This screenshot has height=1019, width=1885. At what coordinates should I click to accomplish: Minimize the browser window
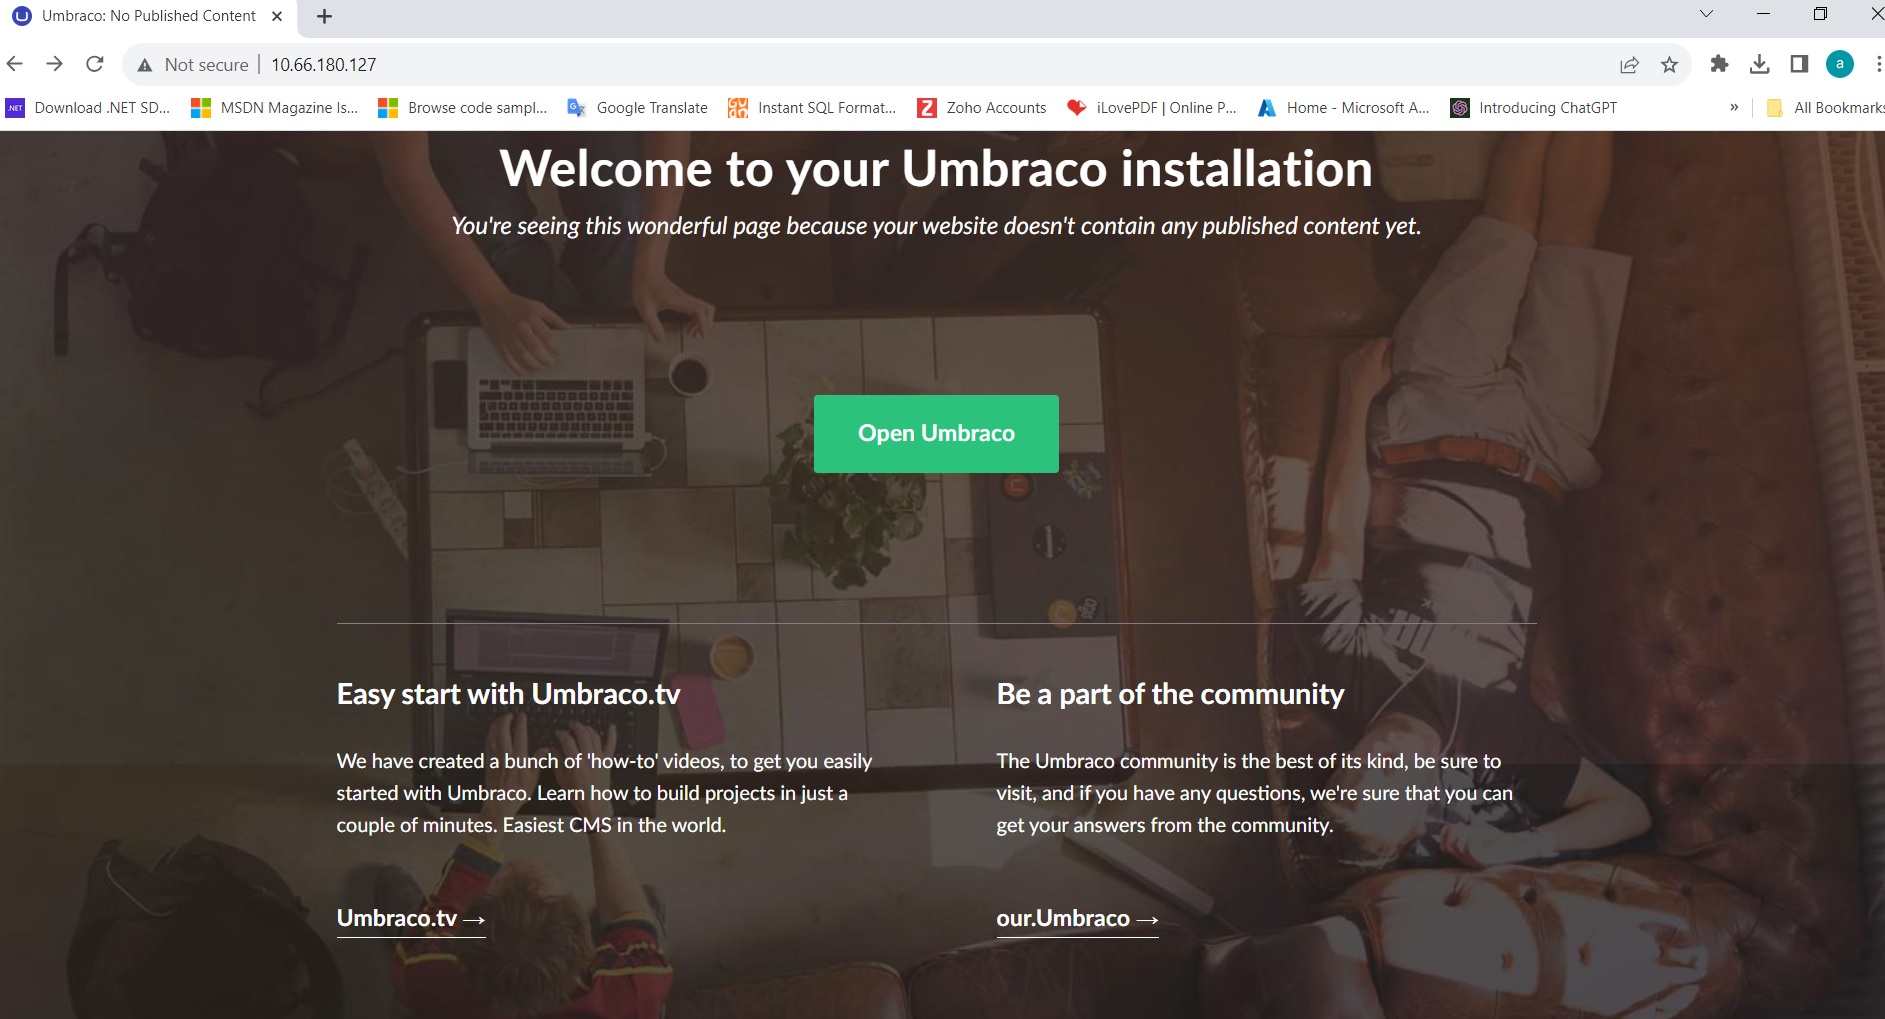pyautogui.click(x=1763, y=14)
